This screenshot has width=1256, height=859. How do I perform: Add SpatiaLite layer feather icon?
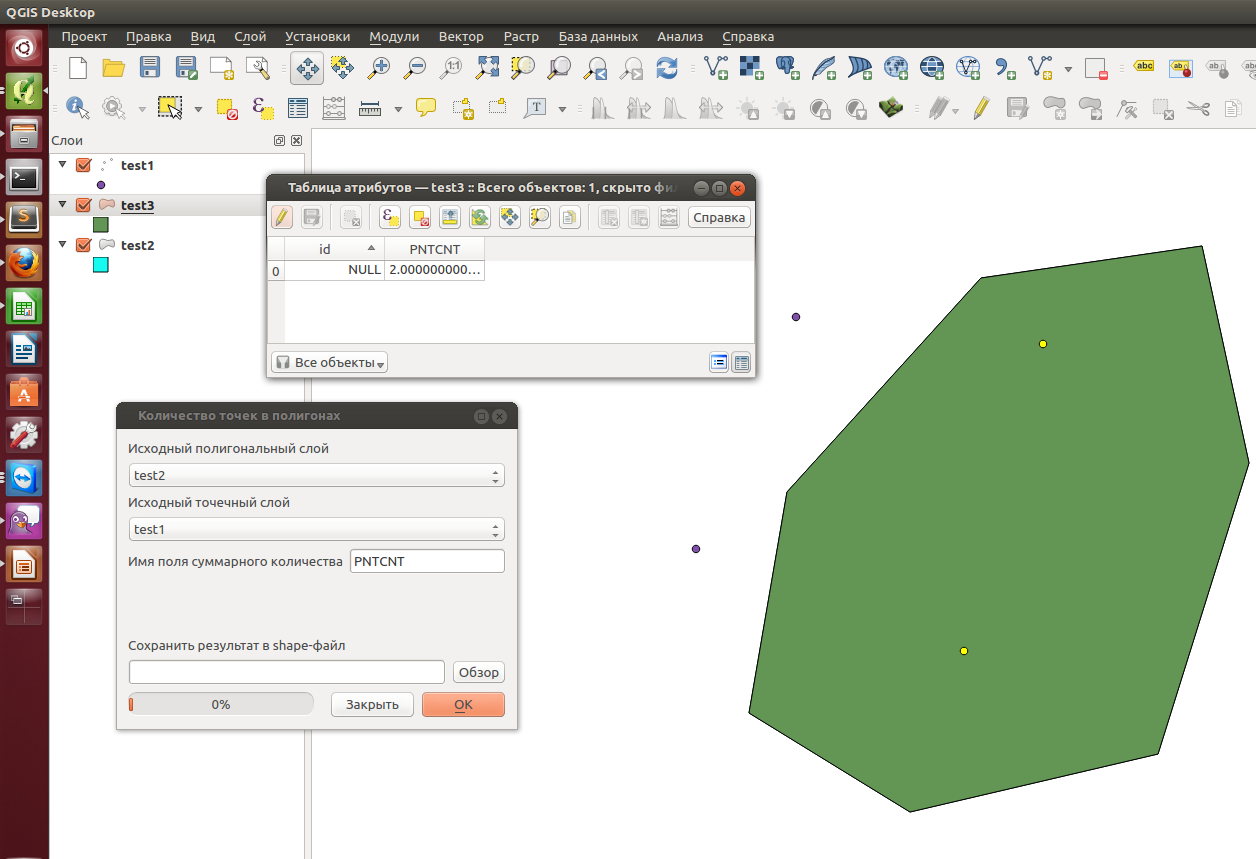coord(824,68)
